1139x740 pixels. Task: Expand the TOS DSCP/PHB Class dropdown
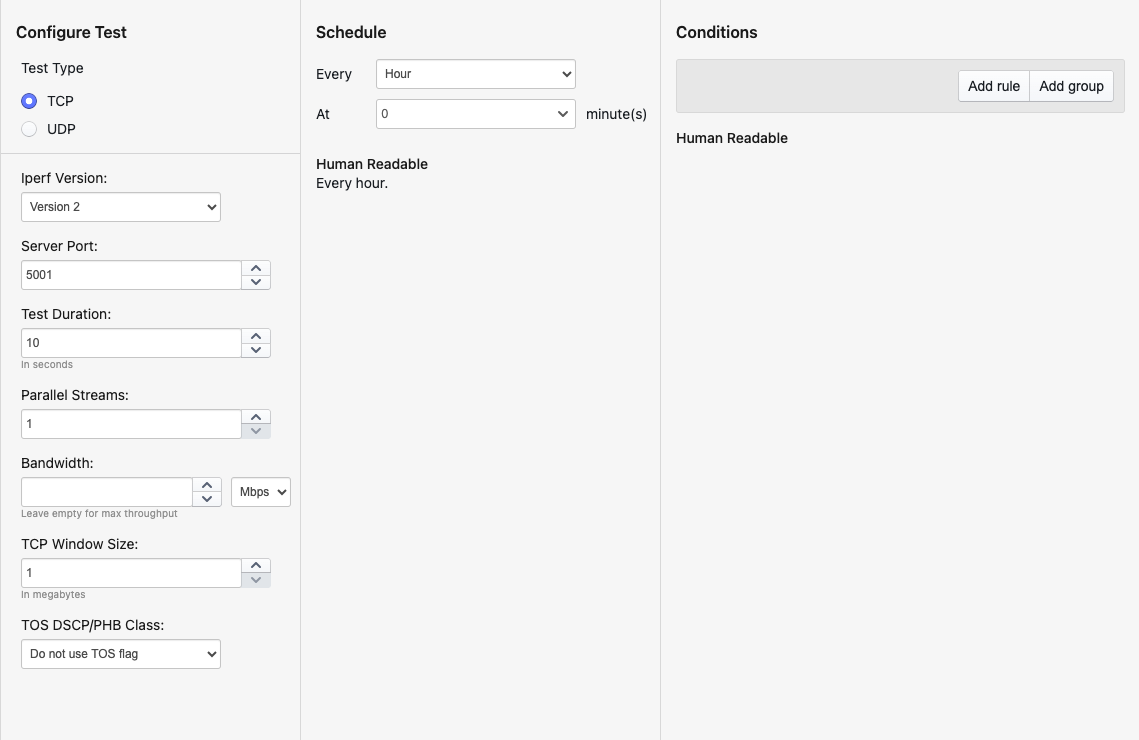pos(120,654)
